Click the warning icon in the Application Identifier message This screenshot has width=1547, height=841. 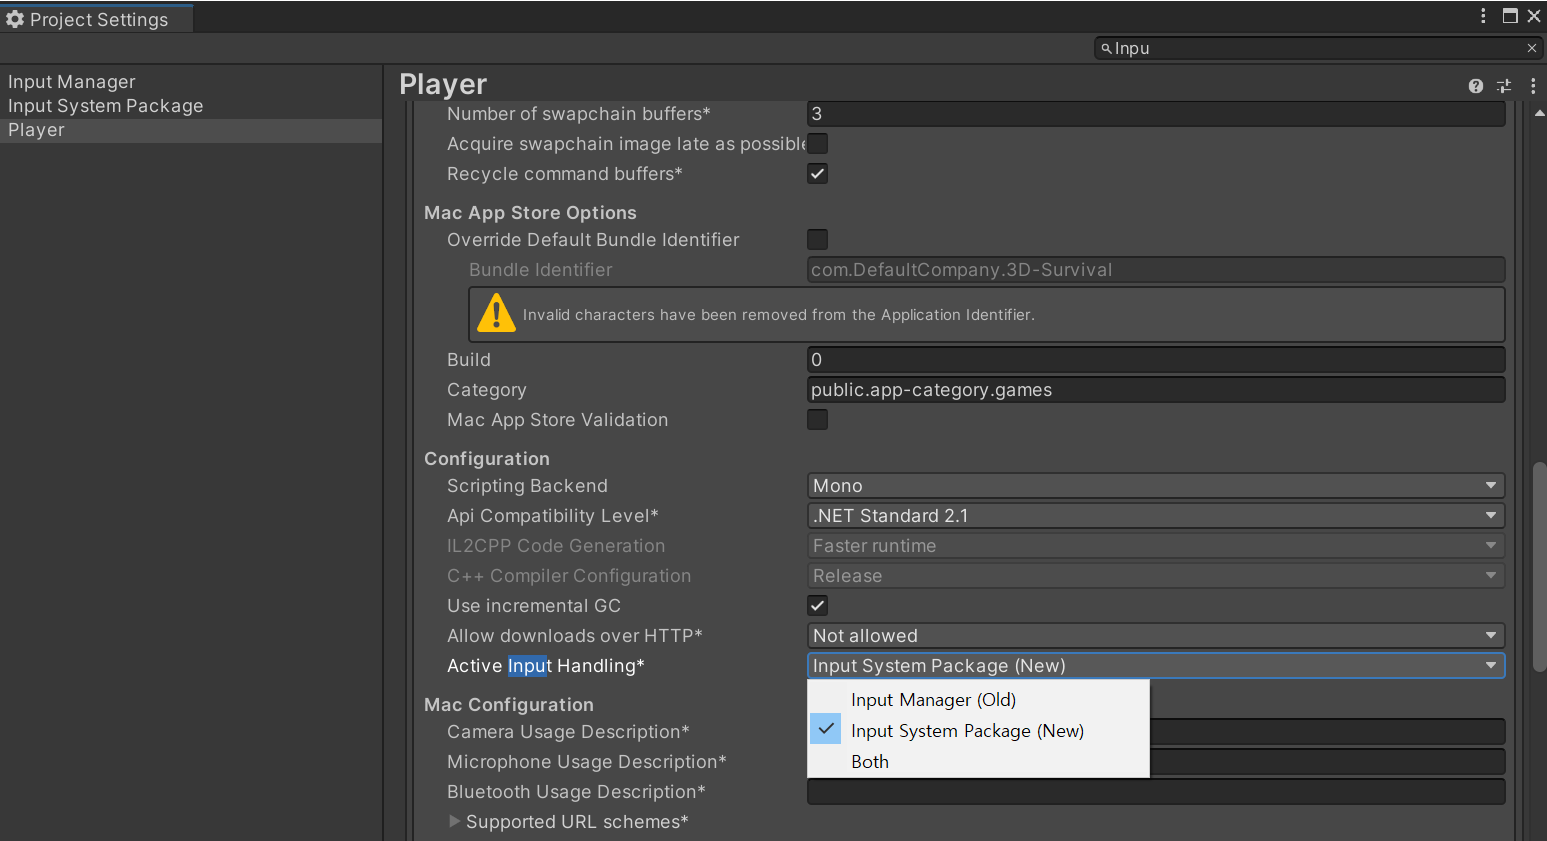coord(496,314)
